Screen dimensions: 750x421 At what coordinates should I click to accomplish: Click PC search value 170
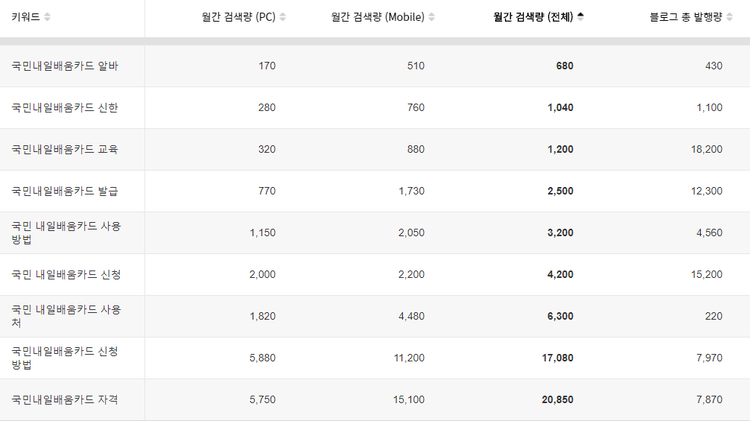[x=267, y=66]
